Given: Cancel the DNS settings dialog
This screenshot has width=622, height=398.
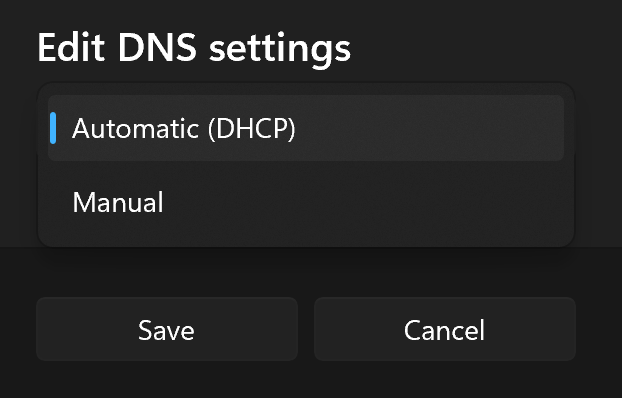Looking at the screenshot, I should pyautogui.click(x=445, y=329).
